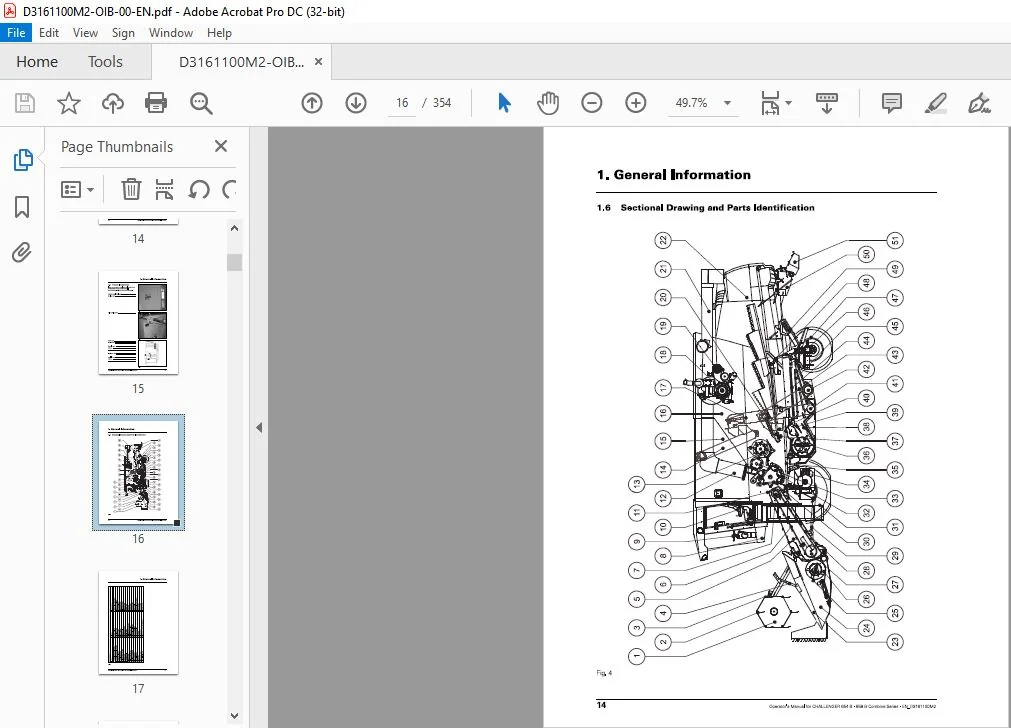The height and width of the screenshot is (728, 1011).
Task: Open the File menu
Action: (16, 33)
